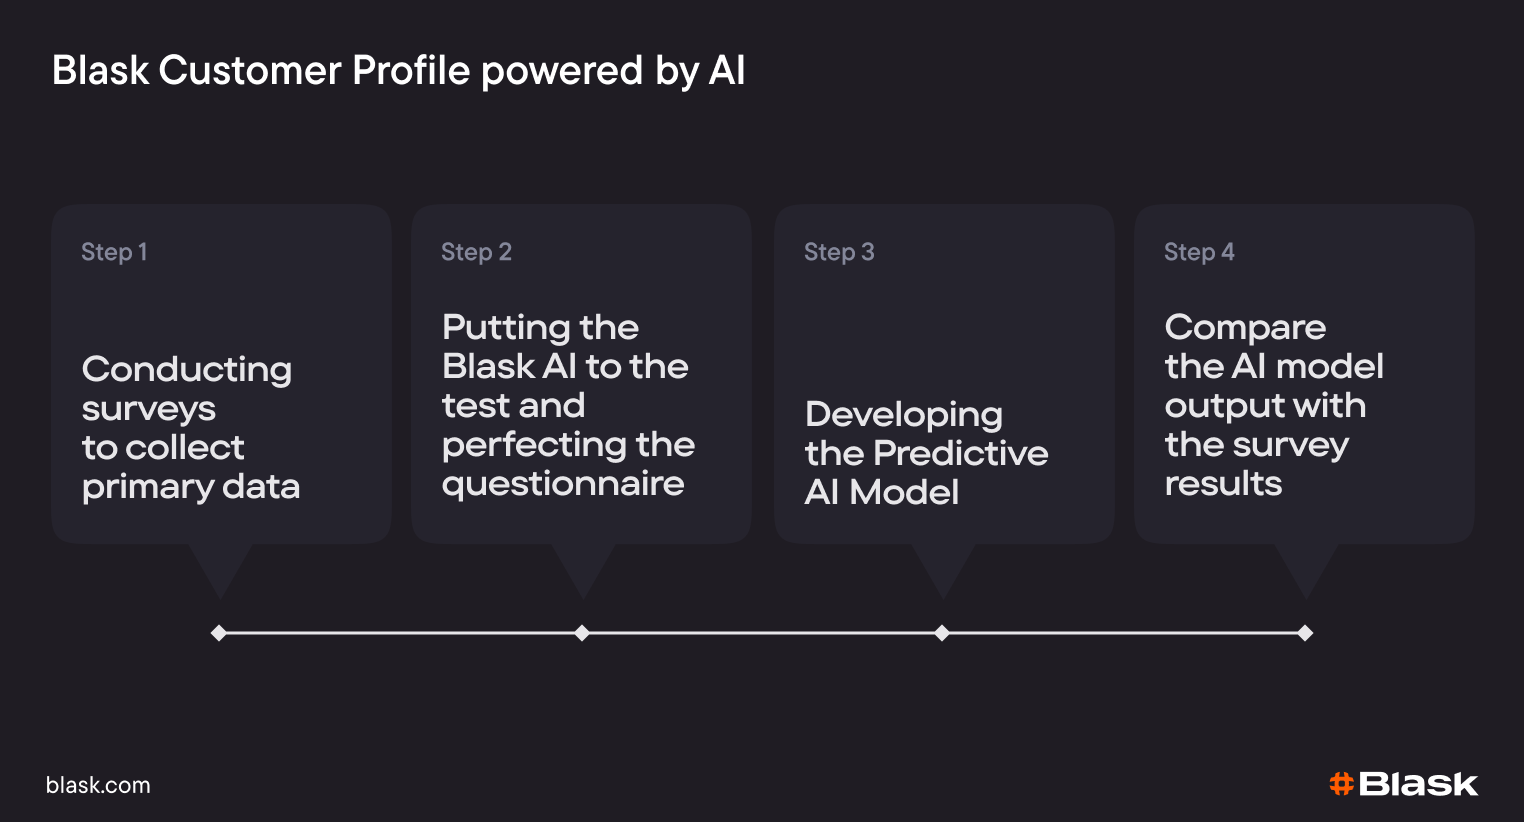Image resolution: width=1524 pixels, height=822 pixels.
Task: Click the pointer triangle below Step 3 card
Action: pyautogui.click(x=943, y=567)
